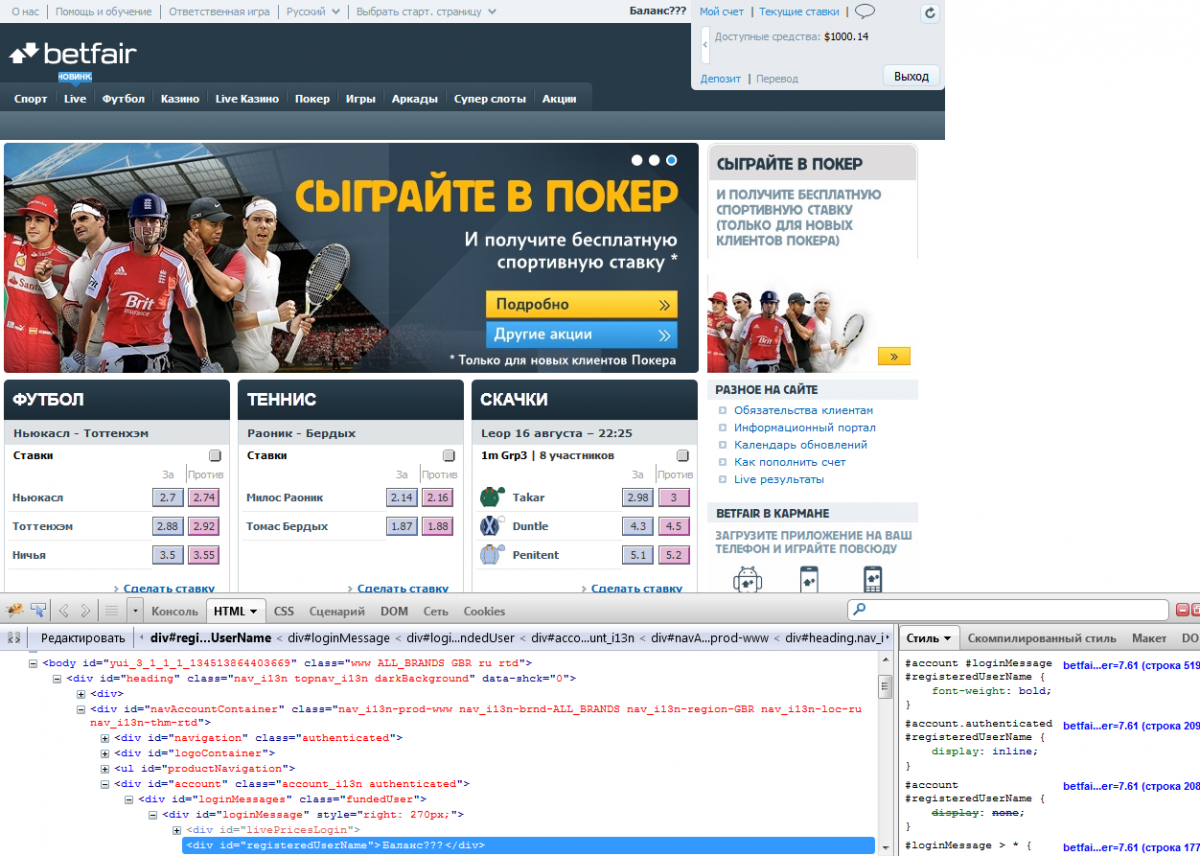
Task: Collapse the account panel side arrow
Action: coord(706,45)
